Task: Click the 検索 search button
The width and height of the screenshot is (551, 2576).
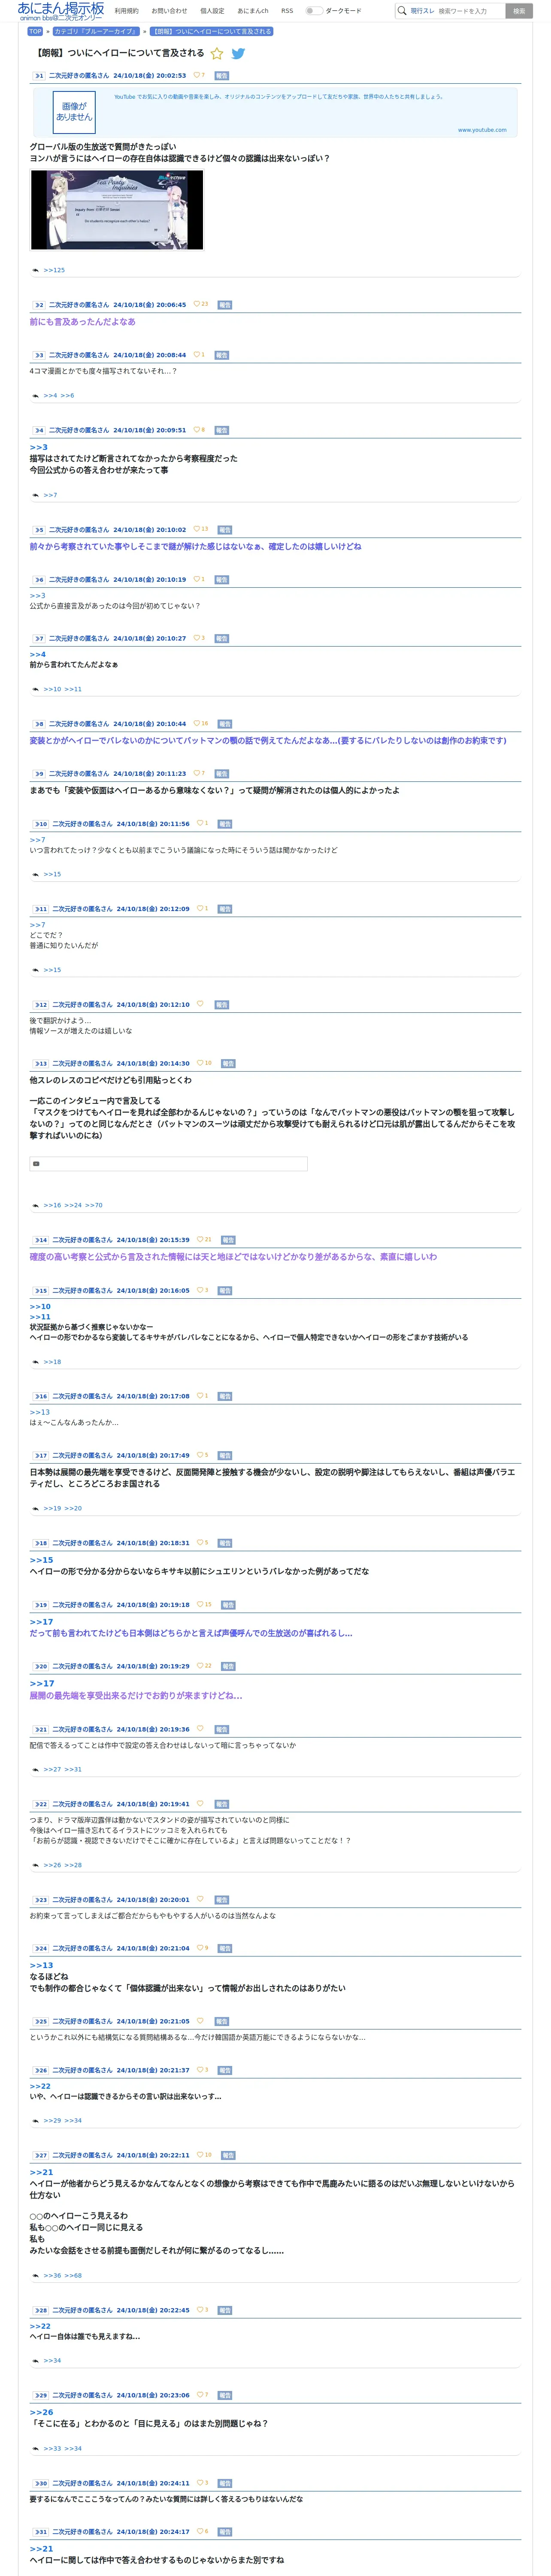Action: (518, 11)
